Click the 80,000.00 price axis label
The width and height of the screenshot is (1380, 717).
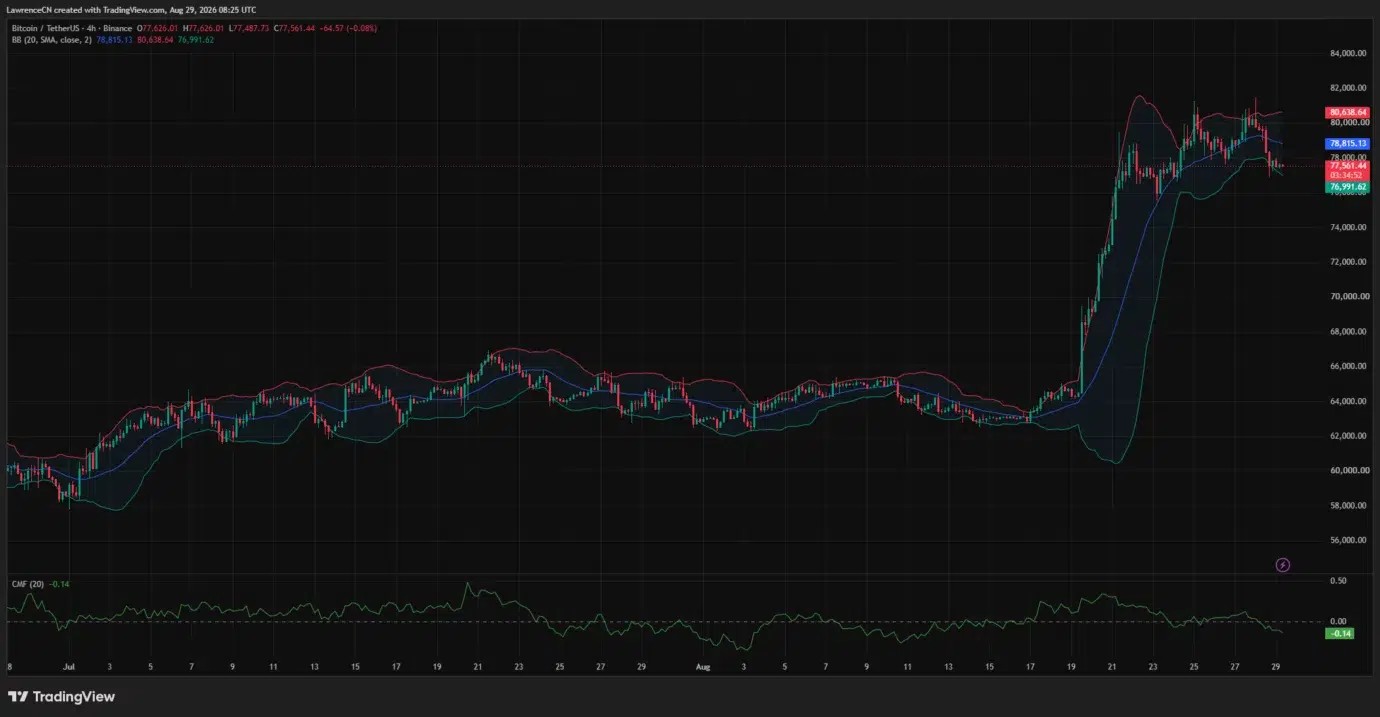[1348, 123]
